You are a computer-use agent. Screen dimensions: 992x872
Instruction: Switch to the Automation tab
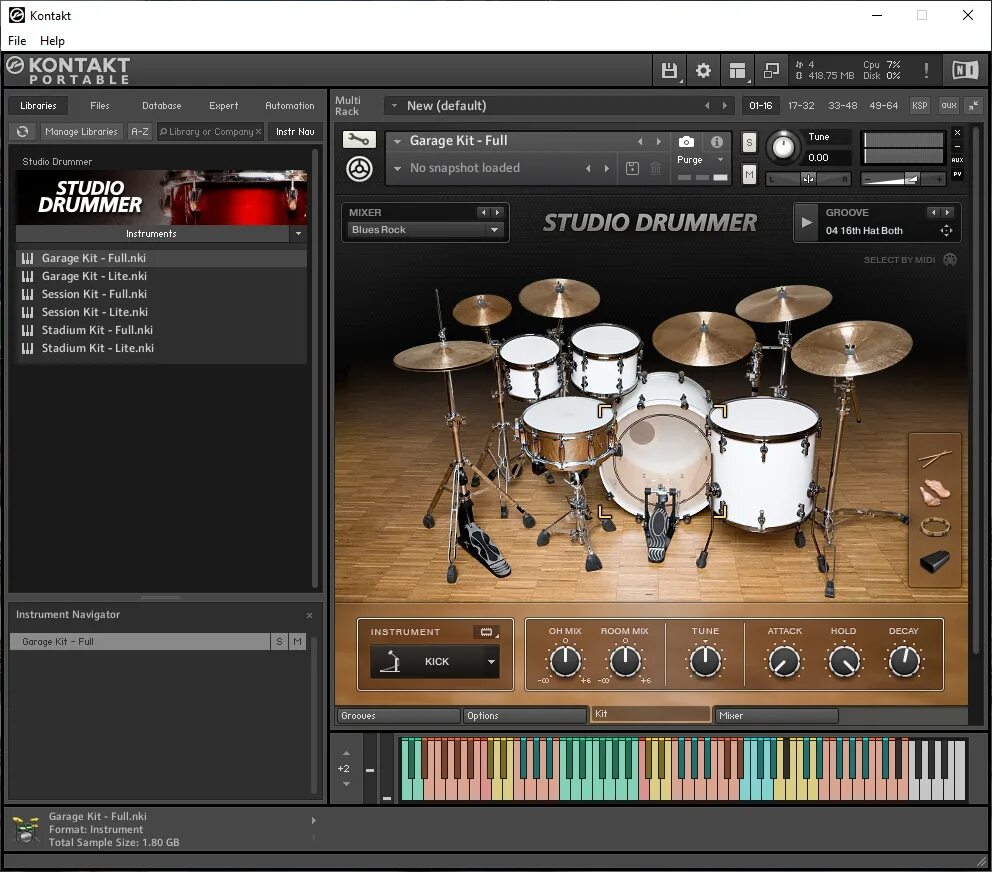point(289,106)
